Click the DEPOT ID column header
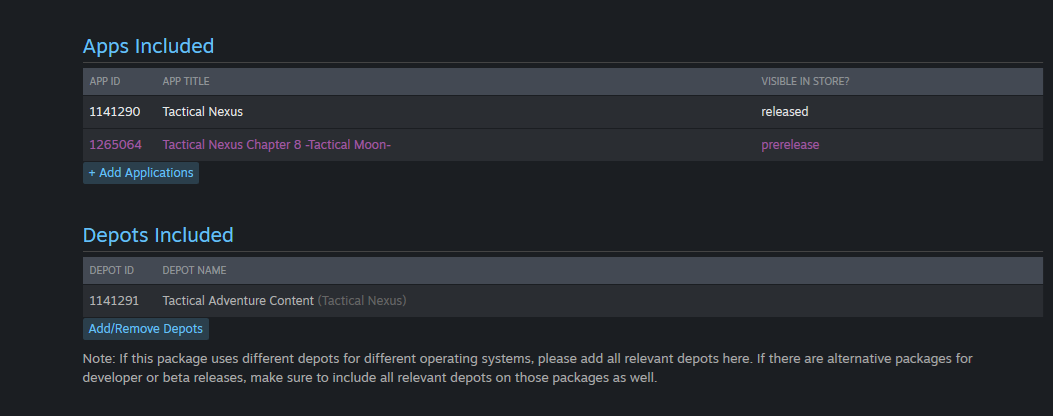 pyautogui.click(x=112, y=270)
